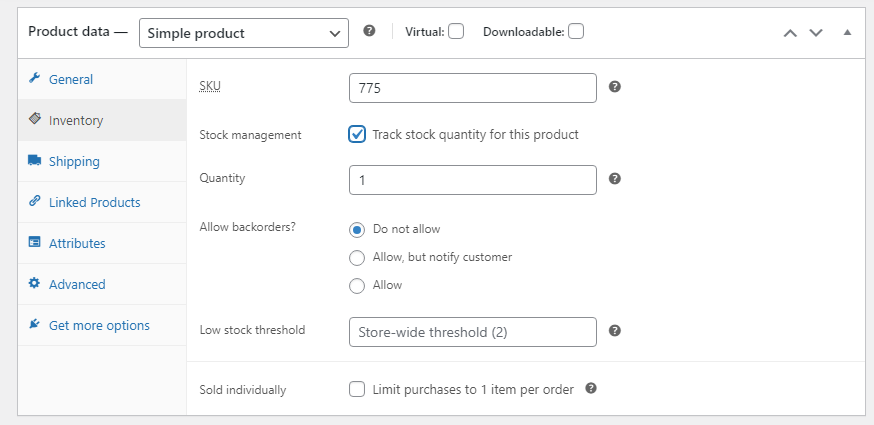Click help icon next to product type dropdown
874x425 pixels.
tap(369, 31)
